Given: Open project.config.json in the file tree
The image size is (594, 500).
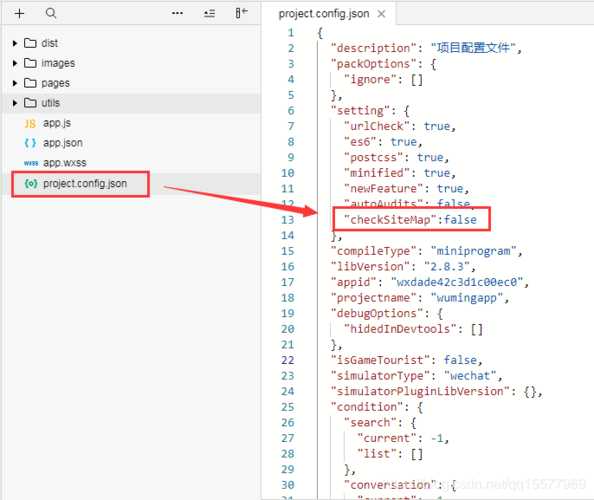Looking at the screenshot, I should point(85,184).
